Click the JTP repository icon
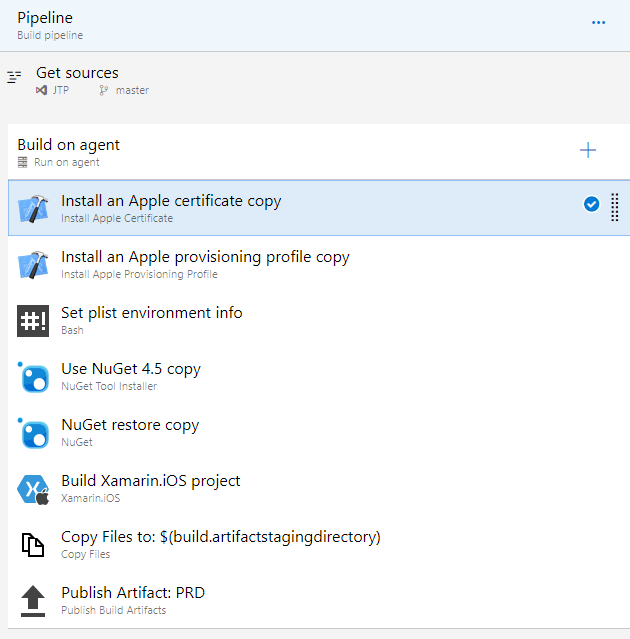 click(x=41, y=90)
